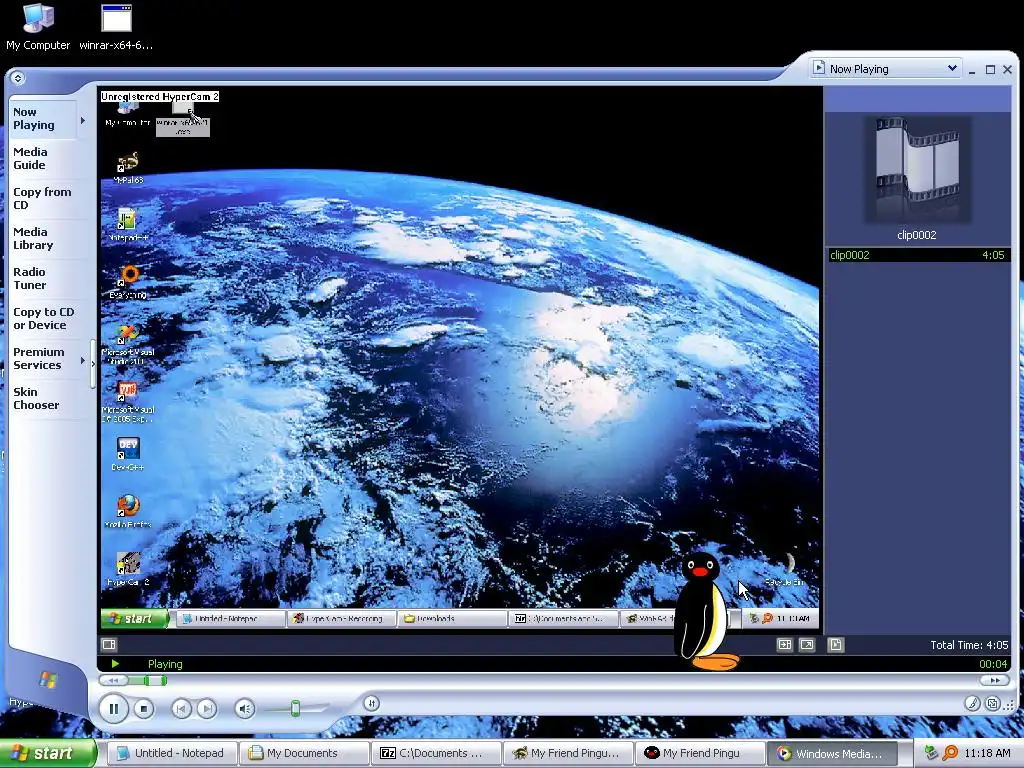This screenshot has height=768, width=1024.
Task: Select clip0002 in the playlist
Action: [x=918, y=255]
